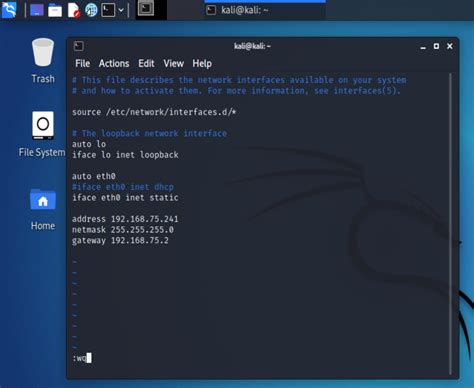Open the View menu
474x388 pixels.
173,63
